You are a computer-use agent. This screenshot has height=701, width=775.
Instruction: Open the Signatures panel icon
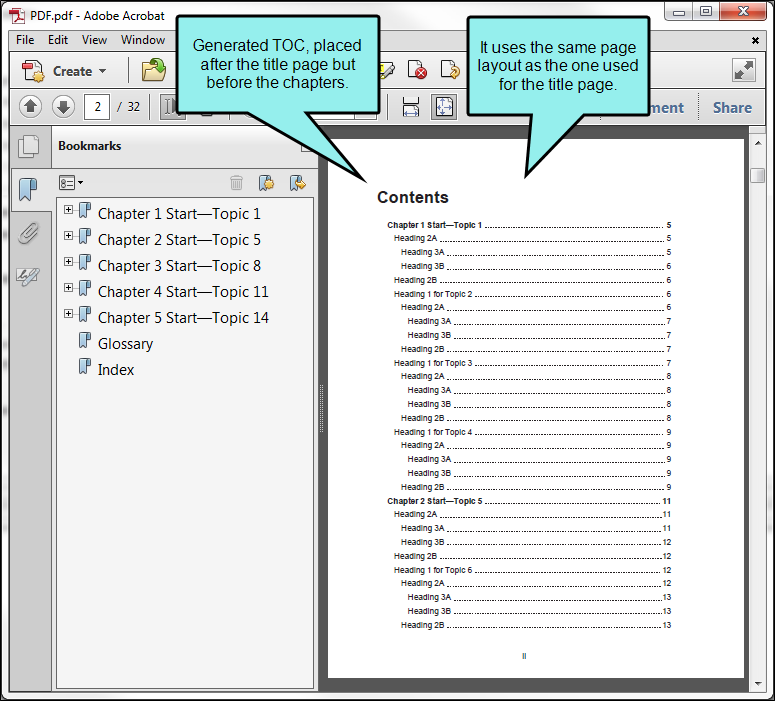[28, 276]
